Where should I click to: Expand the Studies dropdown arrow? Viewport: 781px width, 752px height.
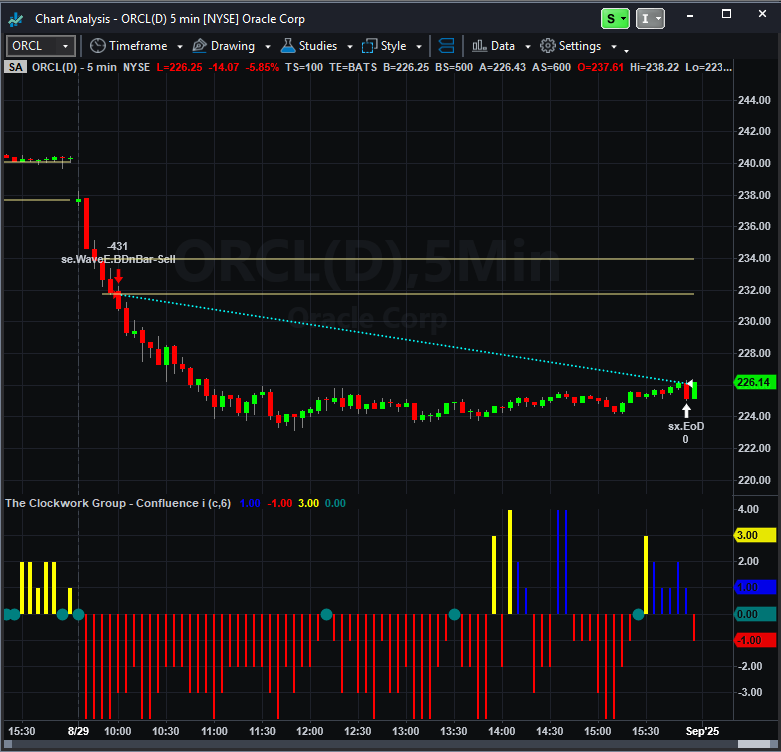coord(350,47)
